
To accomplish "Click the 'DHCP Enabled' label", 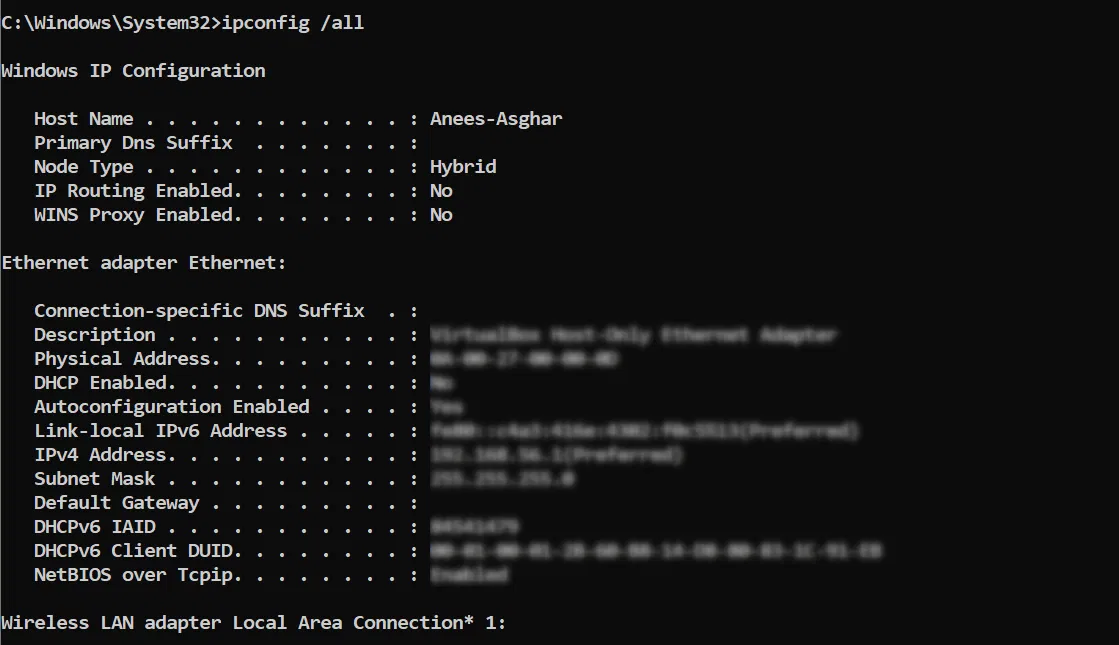I will click(100, 383).
